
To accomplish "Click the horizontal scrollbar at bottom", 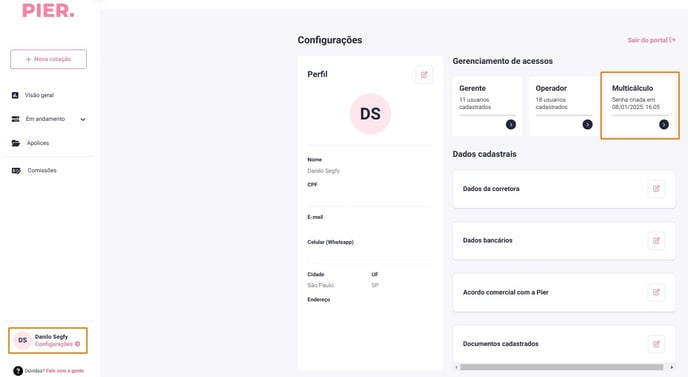I will point(562,367).
